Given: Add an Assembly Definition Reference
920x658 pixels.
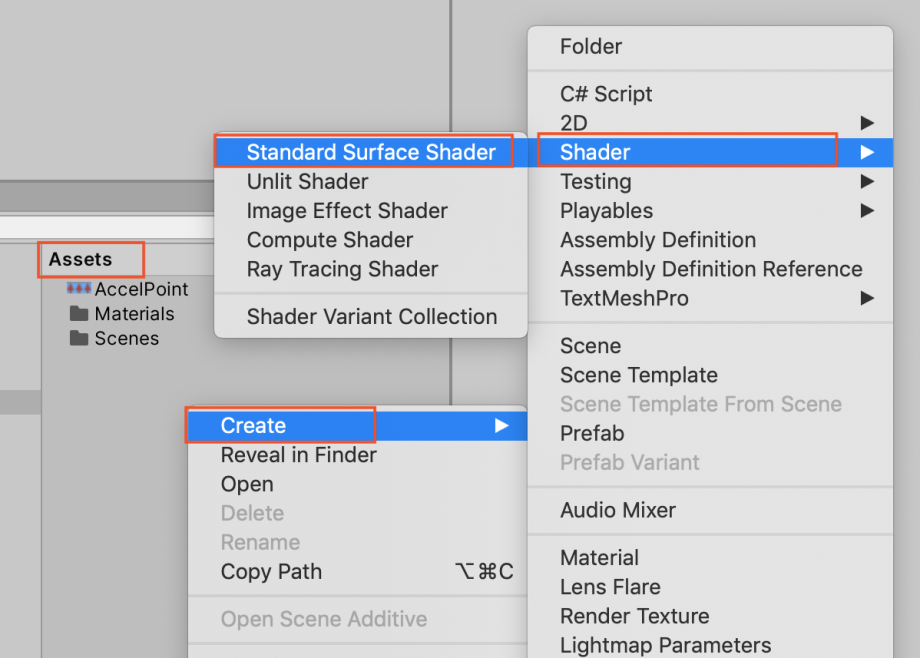Looking at the screenshot, I should coord(711,269).
